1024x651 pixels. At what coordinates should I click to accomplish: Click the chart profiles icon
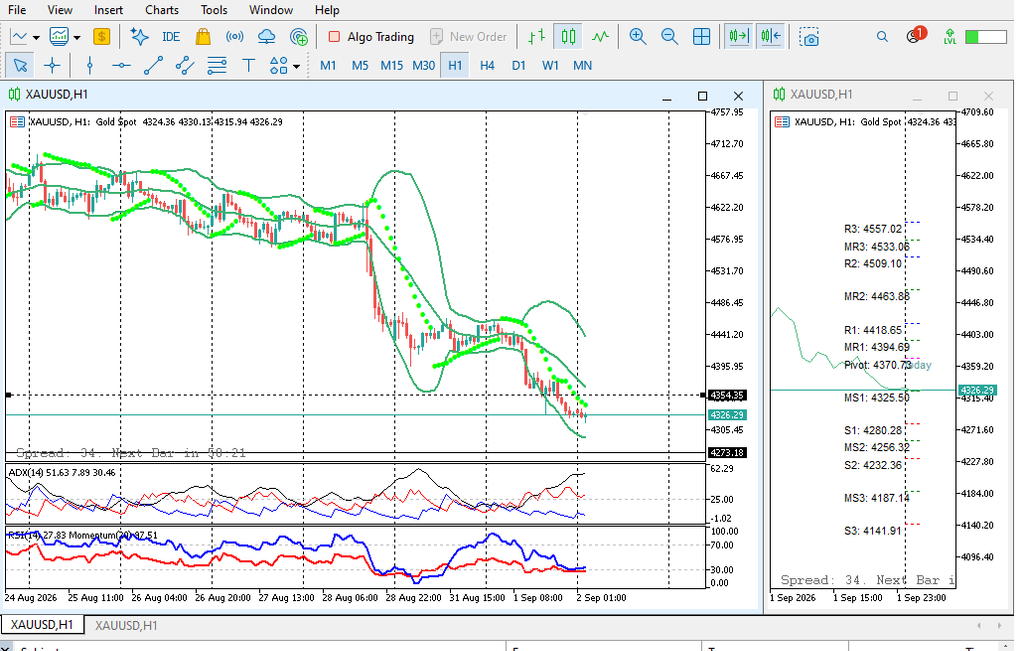(x=59, y=37)
